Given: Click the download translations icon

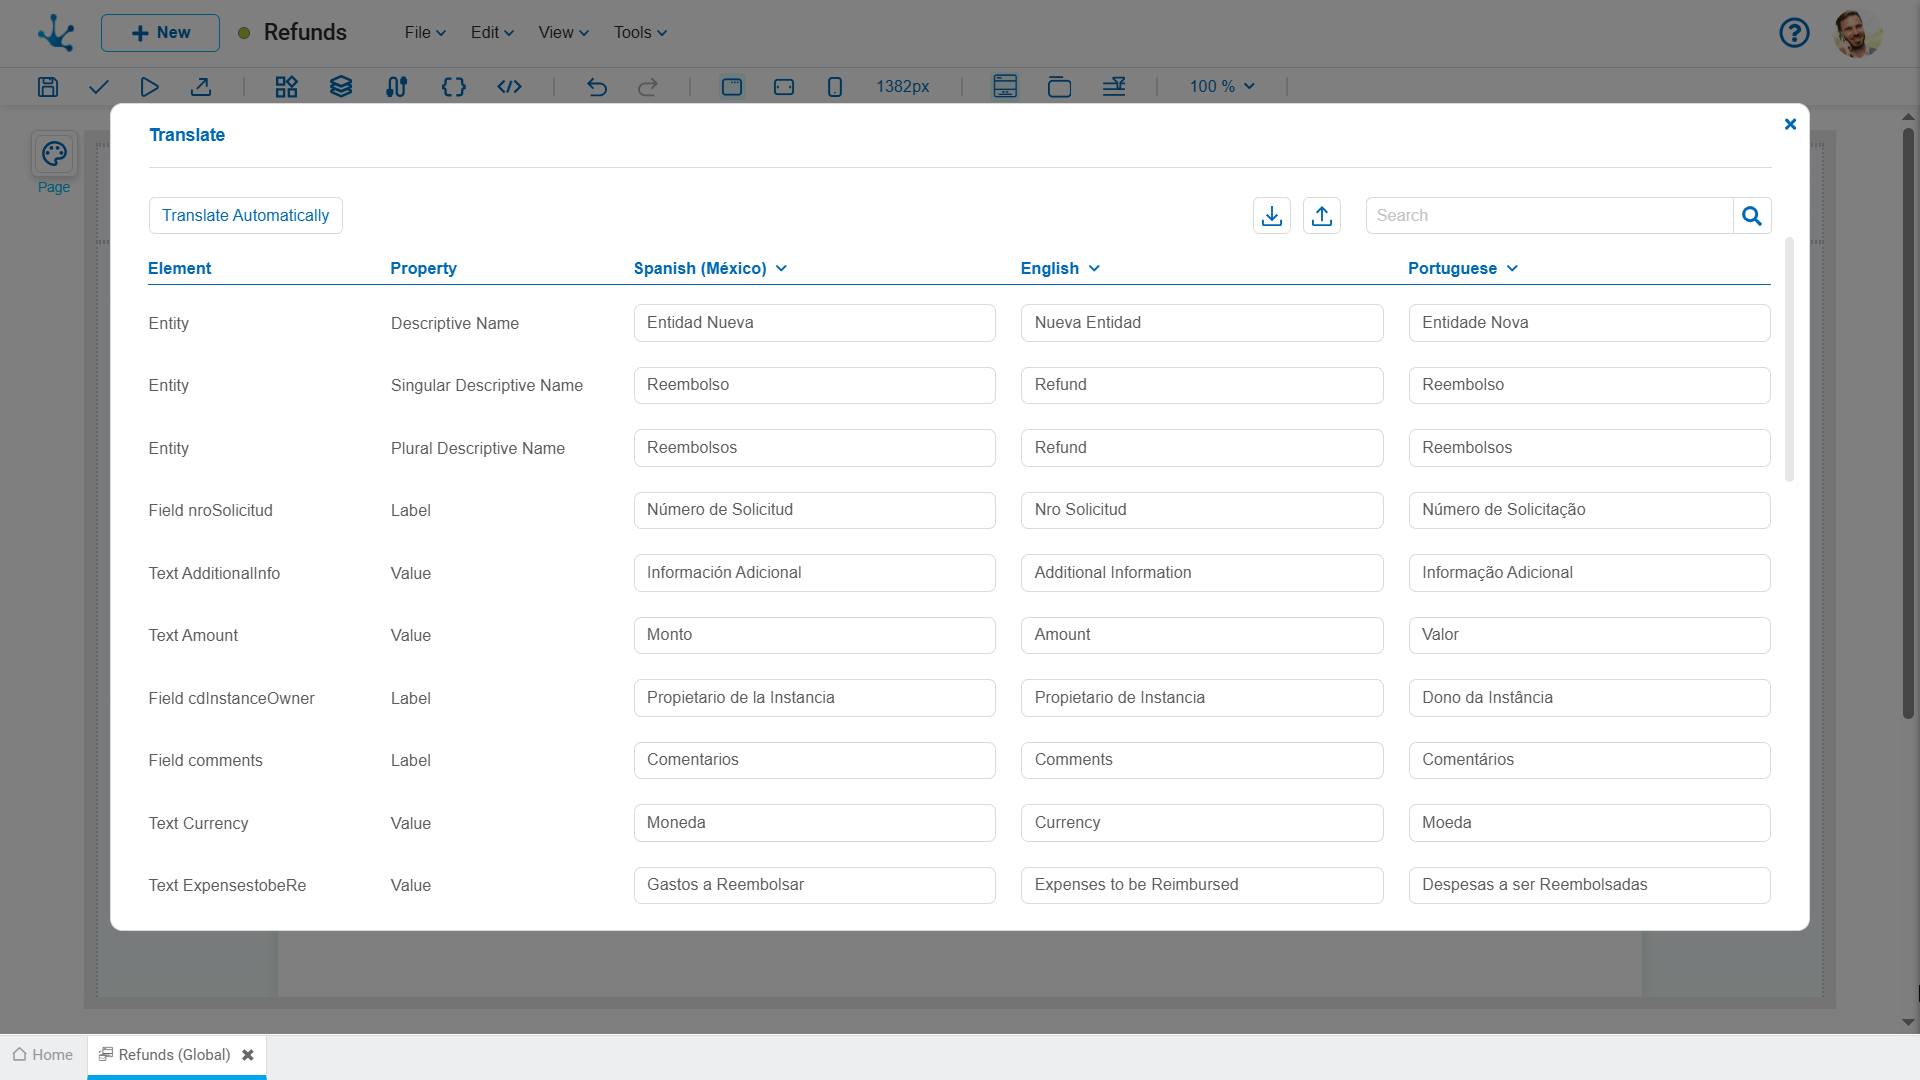Looking at the screenshot, I should click(1271, 216).
